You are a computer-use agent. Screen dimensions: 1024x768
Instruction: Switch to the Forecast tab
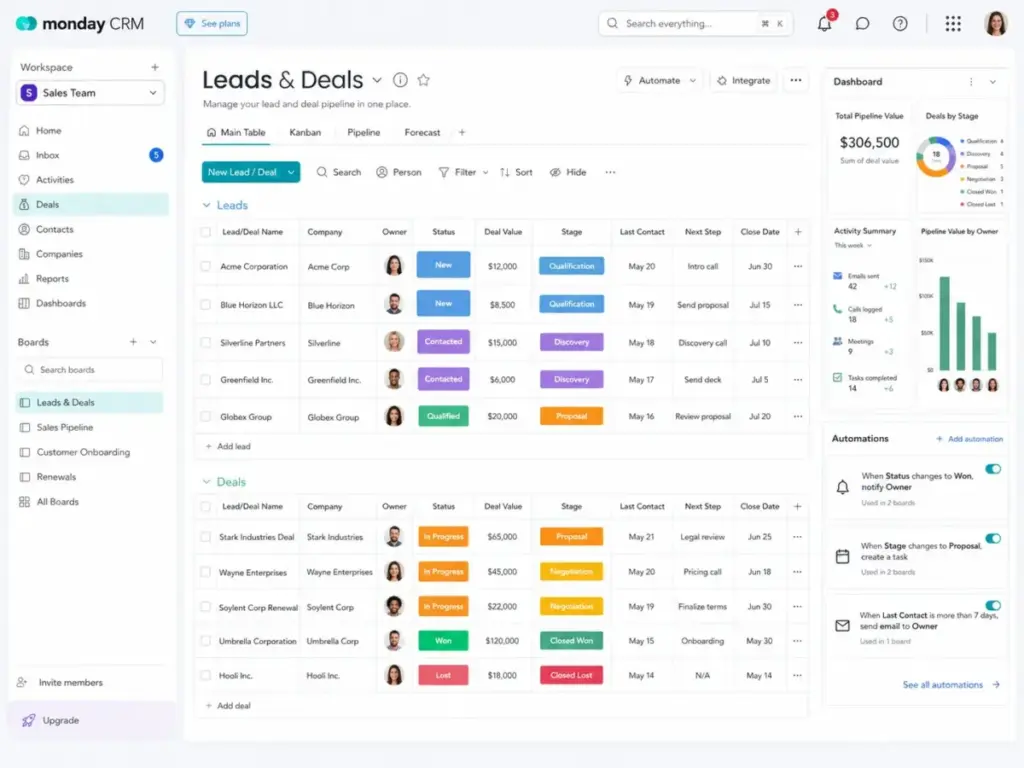pos(422,132)
